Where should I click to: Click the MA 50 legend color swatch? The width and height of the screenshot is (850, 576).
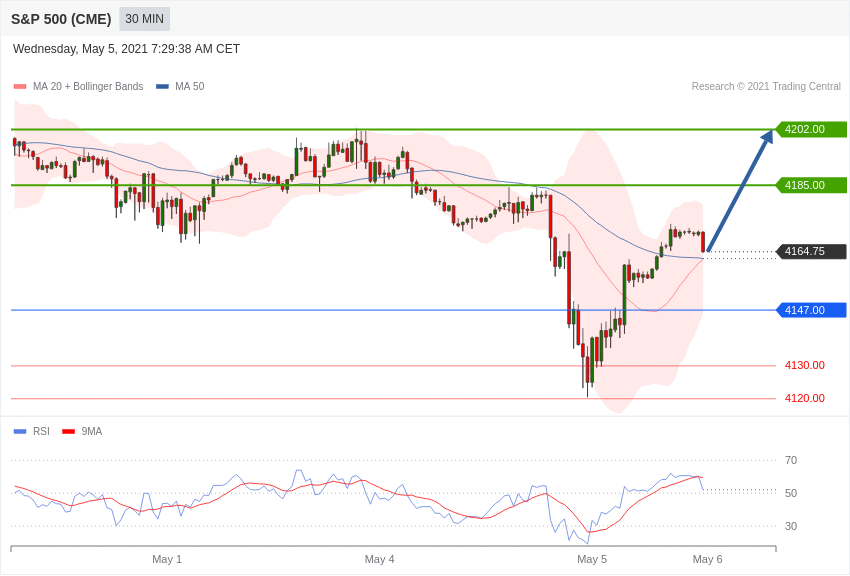(162, 87)
